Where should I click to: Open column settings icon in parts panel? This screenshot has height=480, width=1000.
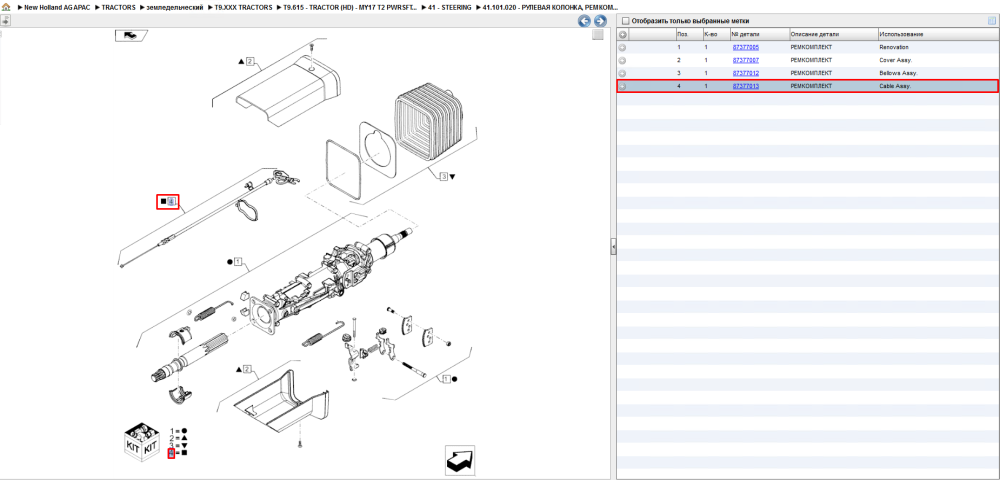992,21
